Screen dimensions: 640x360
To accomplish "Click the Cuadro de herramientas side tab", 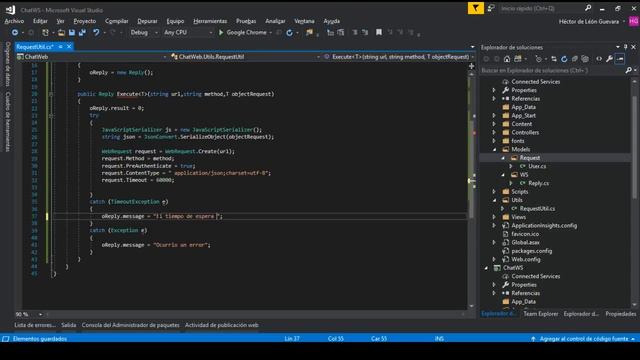I will pyautogui.click(x=8, y=122).
